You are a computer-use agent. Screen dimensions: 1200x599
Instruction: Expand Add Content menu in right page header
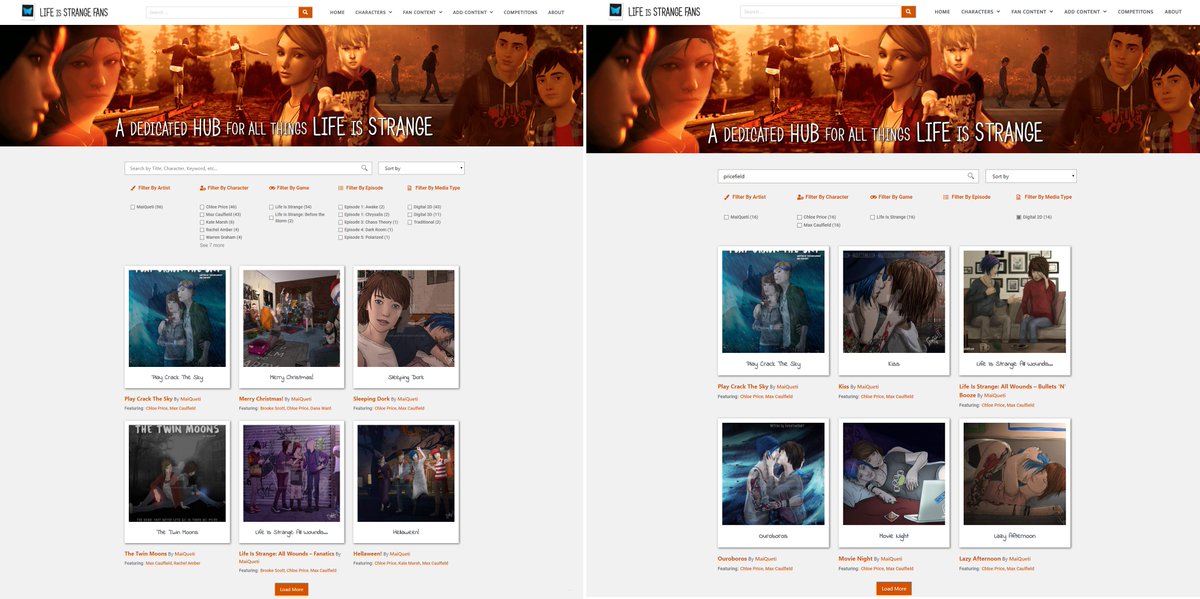[1085, 12]
